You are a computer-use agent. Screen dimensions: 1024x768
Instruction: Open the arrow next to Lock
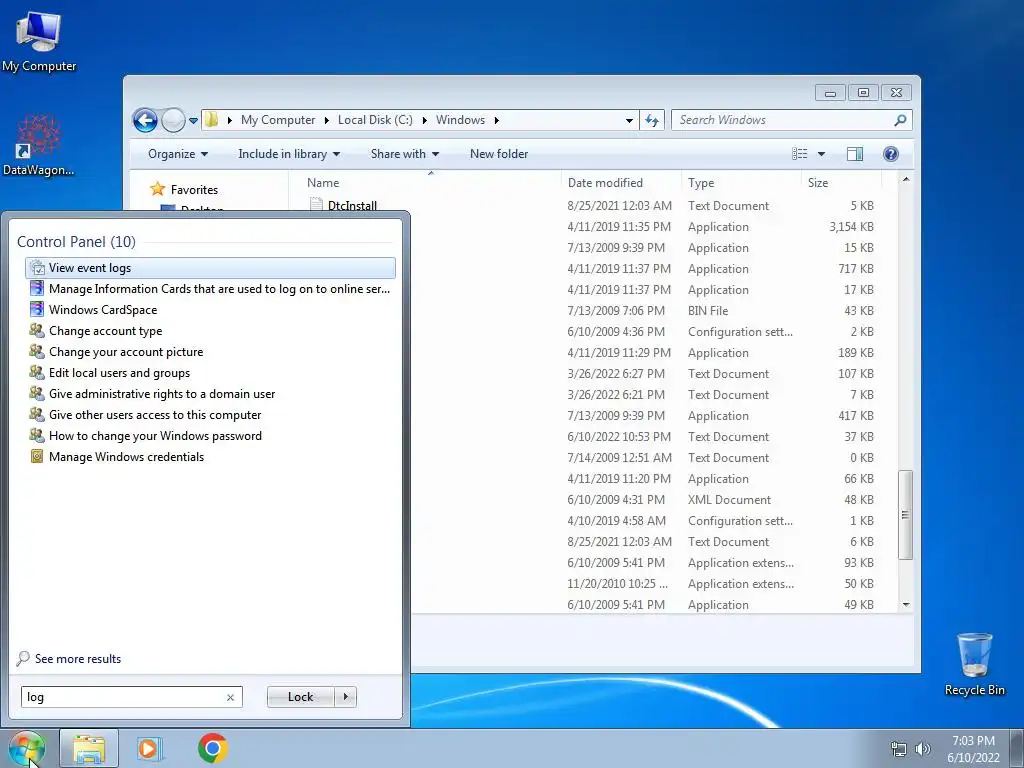coord(345,697)
